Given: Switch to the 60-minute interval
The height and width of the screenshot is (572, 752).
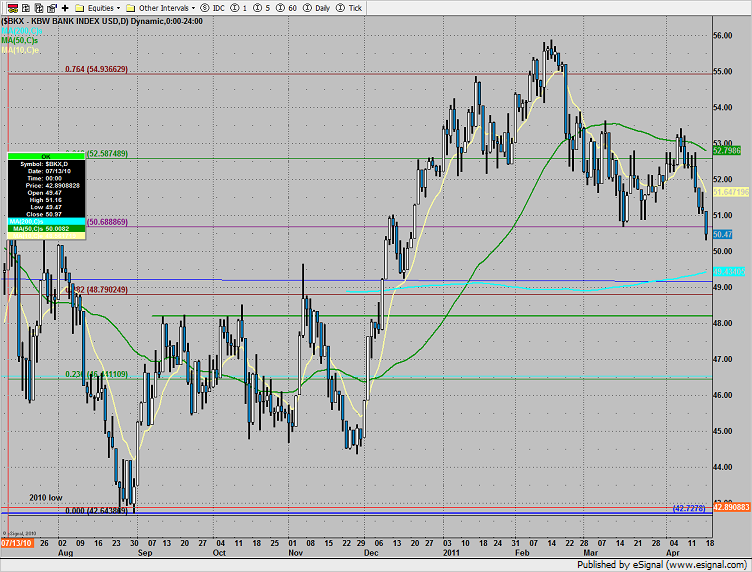Looking at the screenshot, I should point(287,8).
